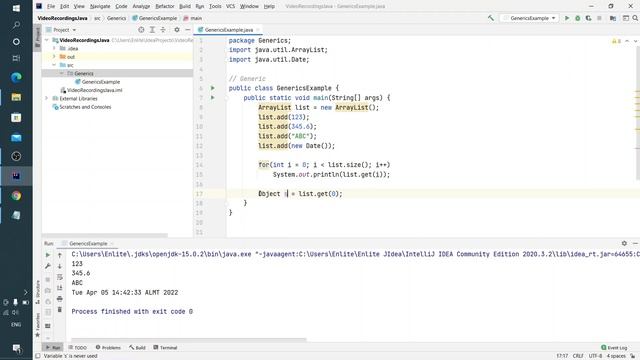Open the TODO tool window
640x360 pixels.
point(78,347)
